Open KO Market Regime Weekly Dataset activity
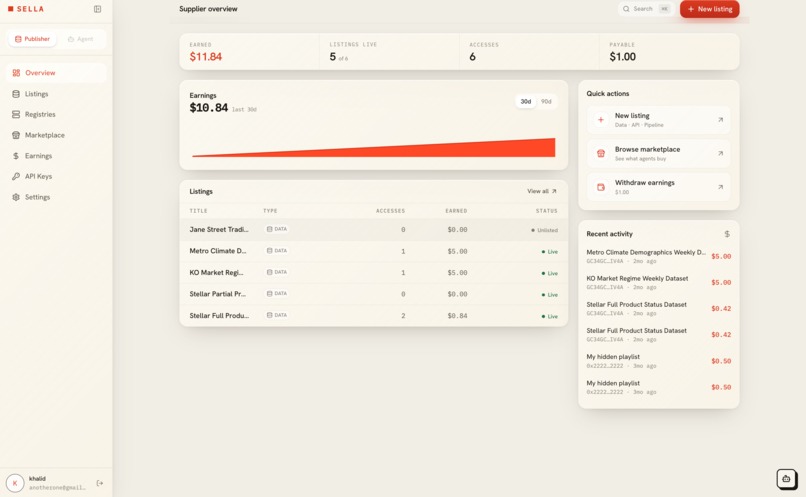Screen dimensions: 806x497 point(658,282)
